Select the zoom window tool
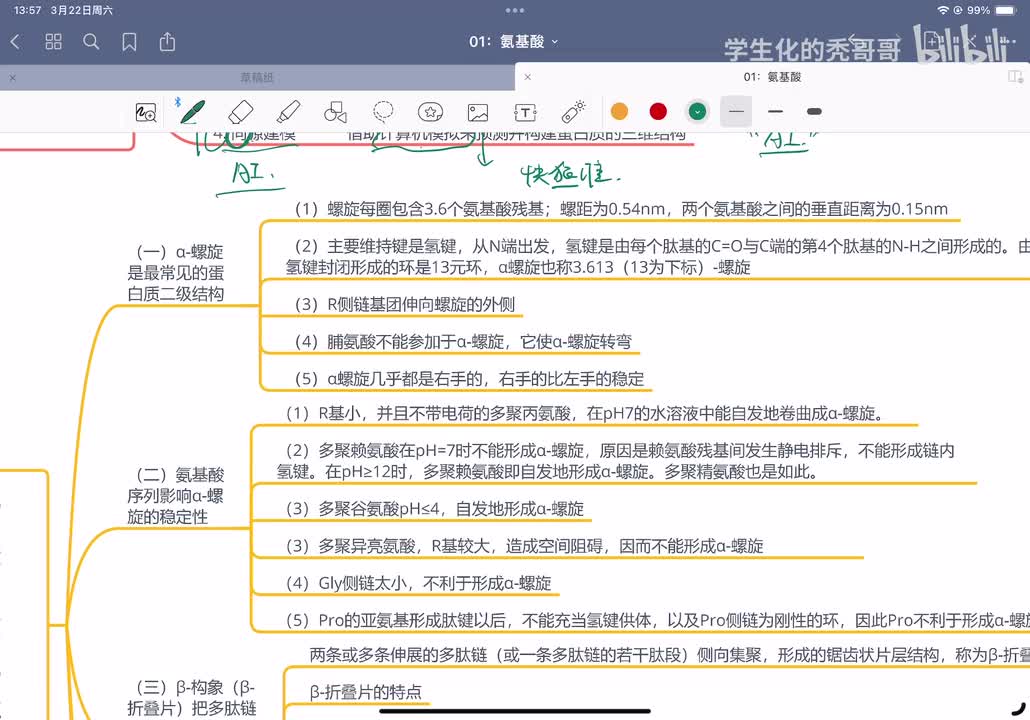 (146, 112)
